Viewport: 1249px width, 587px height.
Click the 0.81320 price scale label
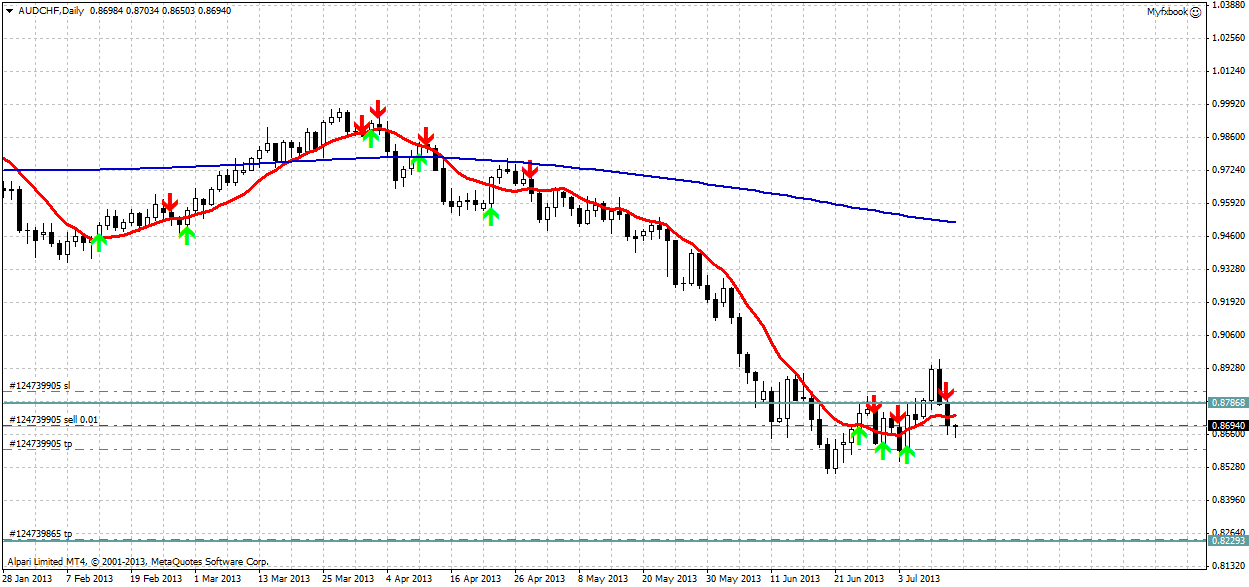[1228, 566]
